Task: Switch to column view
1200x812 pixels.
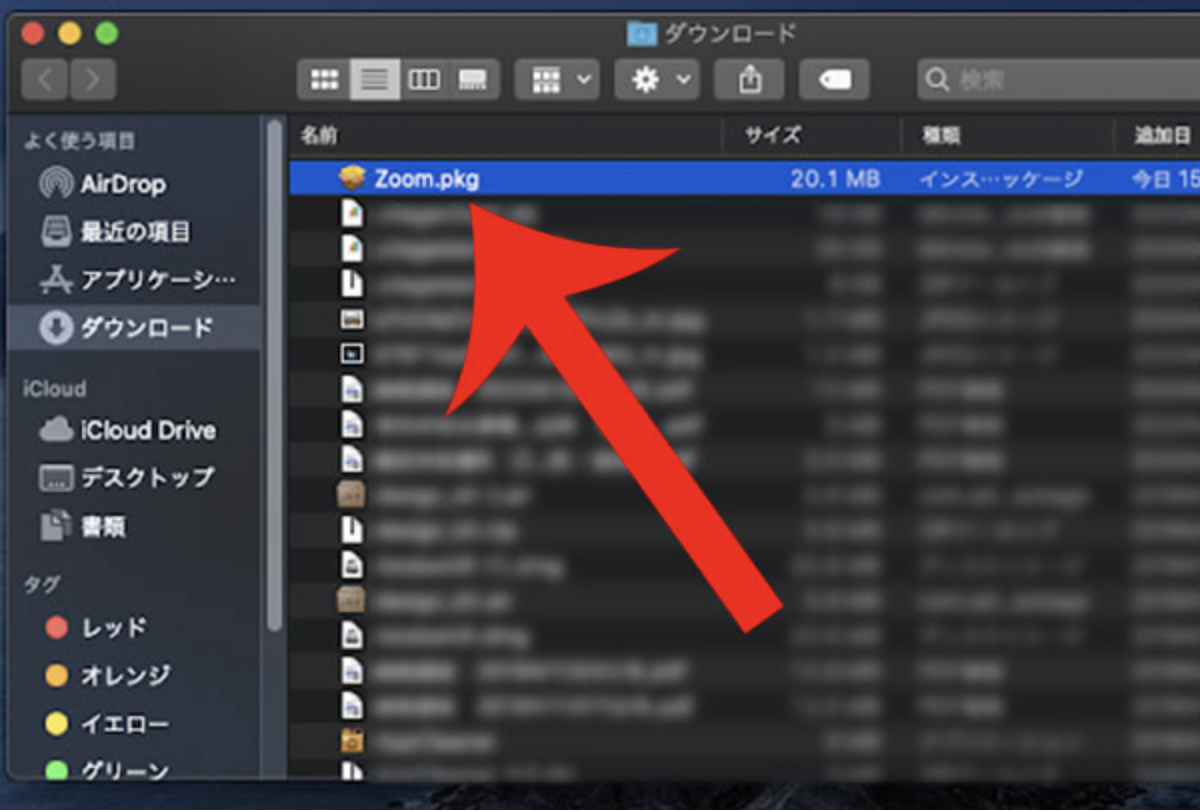Action: [424, 80]
